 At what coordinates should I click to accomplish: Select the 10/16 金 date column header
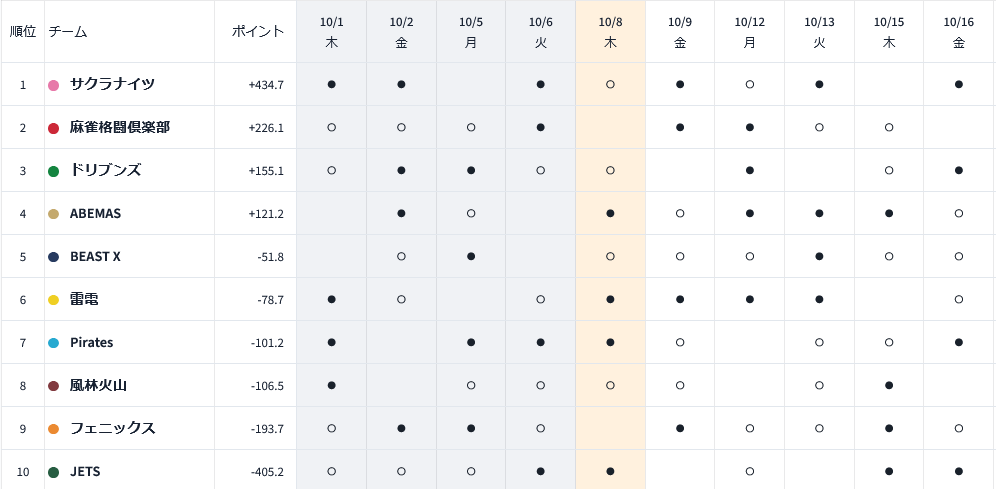pos(959,32)
